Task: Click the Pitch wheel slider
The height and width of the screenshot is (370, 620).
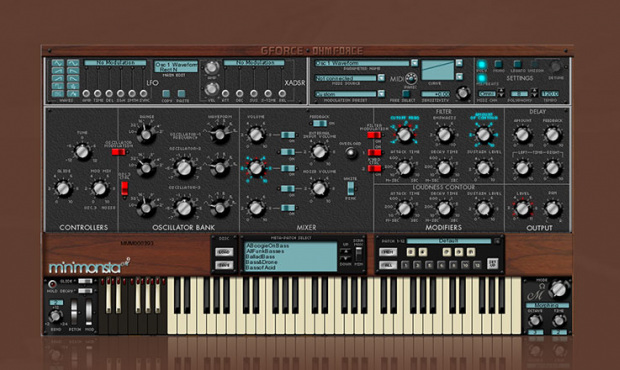Action: point(74,311)
